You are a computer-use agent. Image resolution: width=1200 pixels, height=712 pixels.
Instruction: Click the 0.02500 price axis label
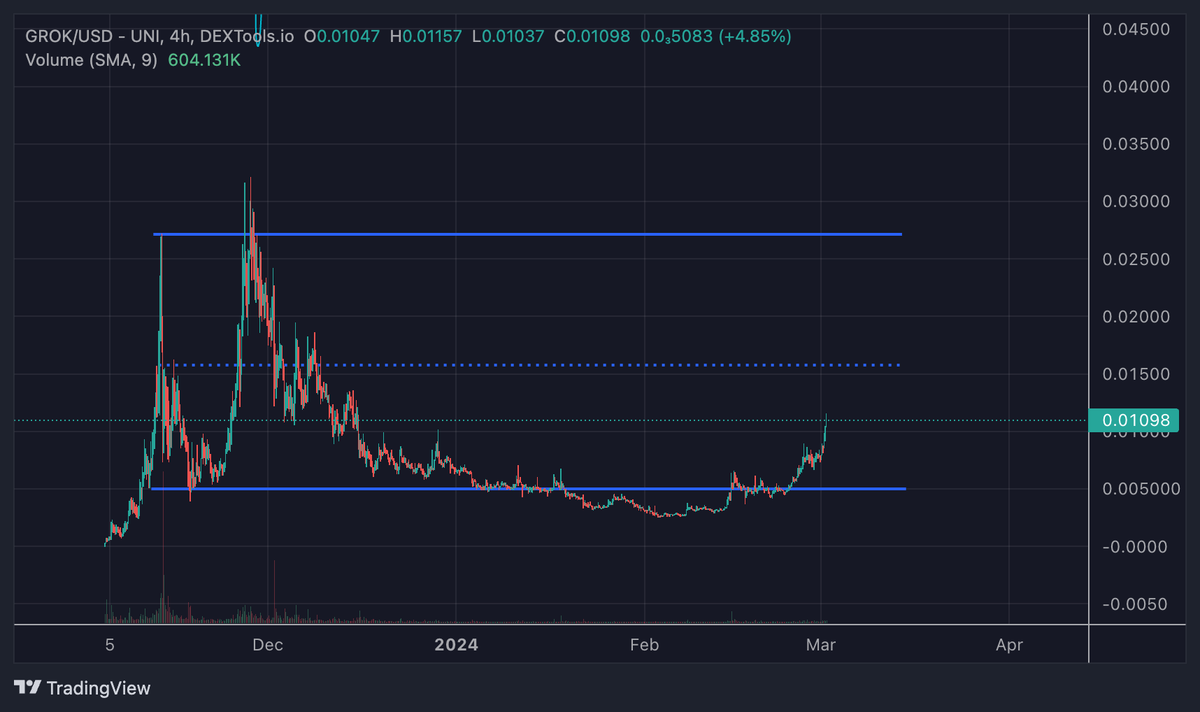(x=1134, y=259)
